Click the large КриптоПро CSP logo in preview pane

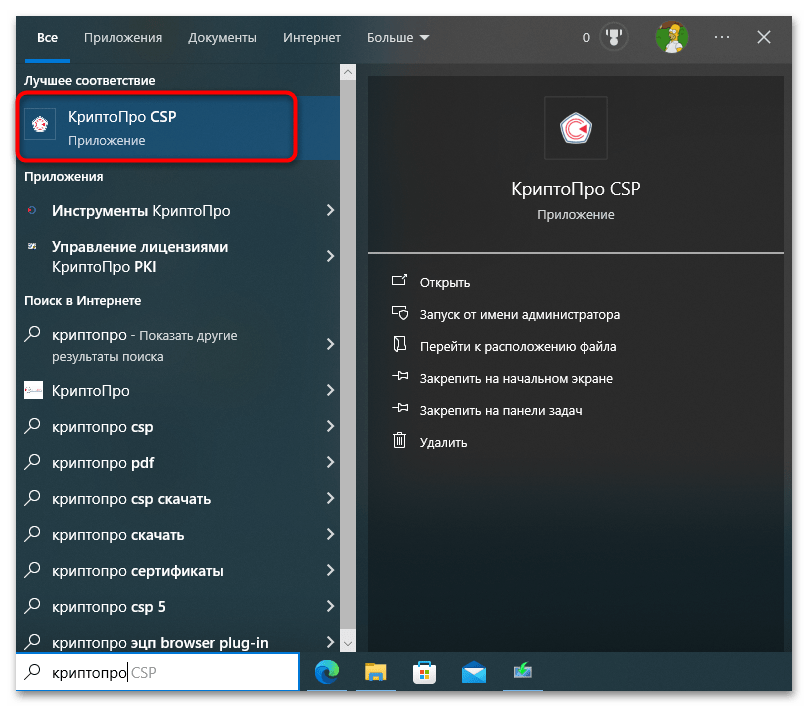(x=576, y=128)
